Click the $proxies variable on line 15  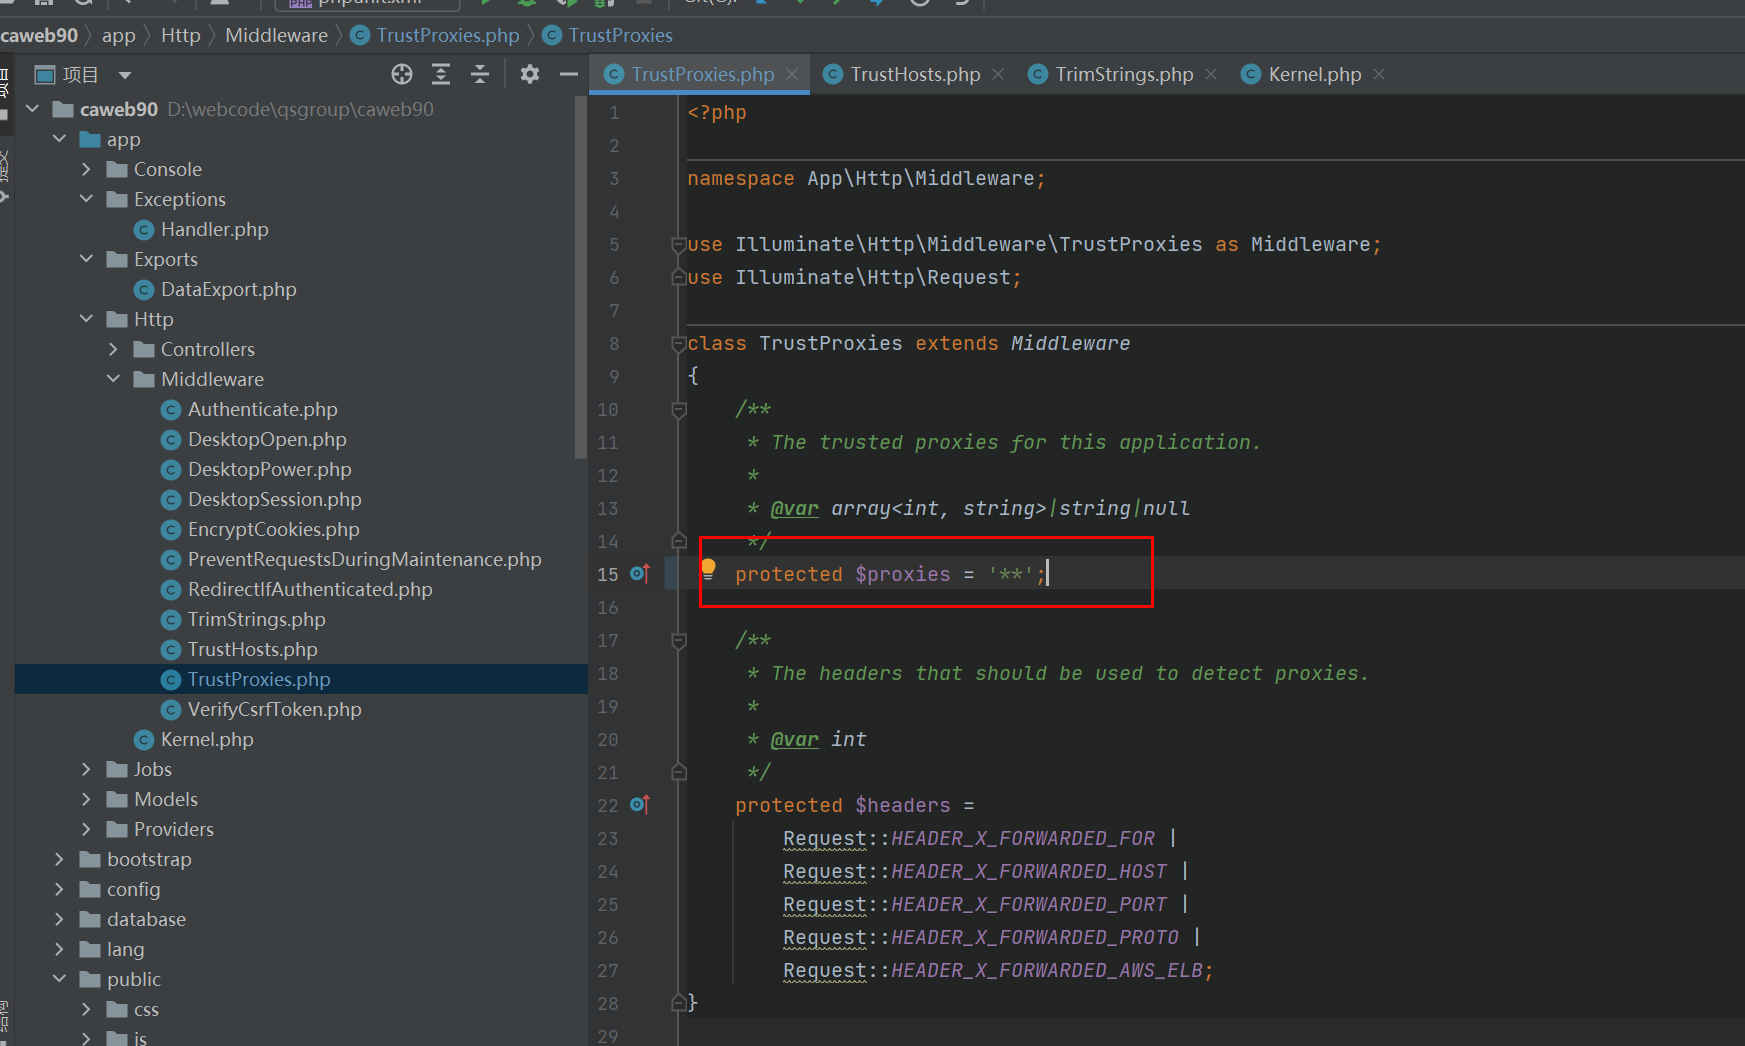[x=903, y=574]
